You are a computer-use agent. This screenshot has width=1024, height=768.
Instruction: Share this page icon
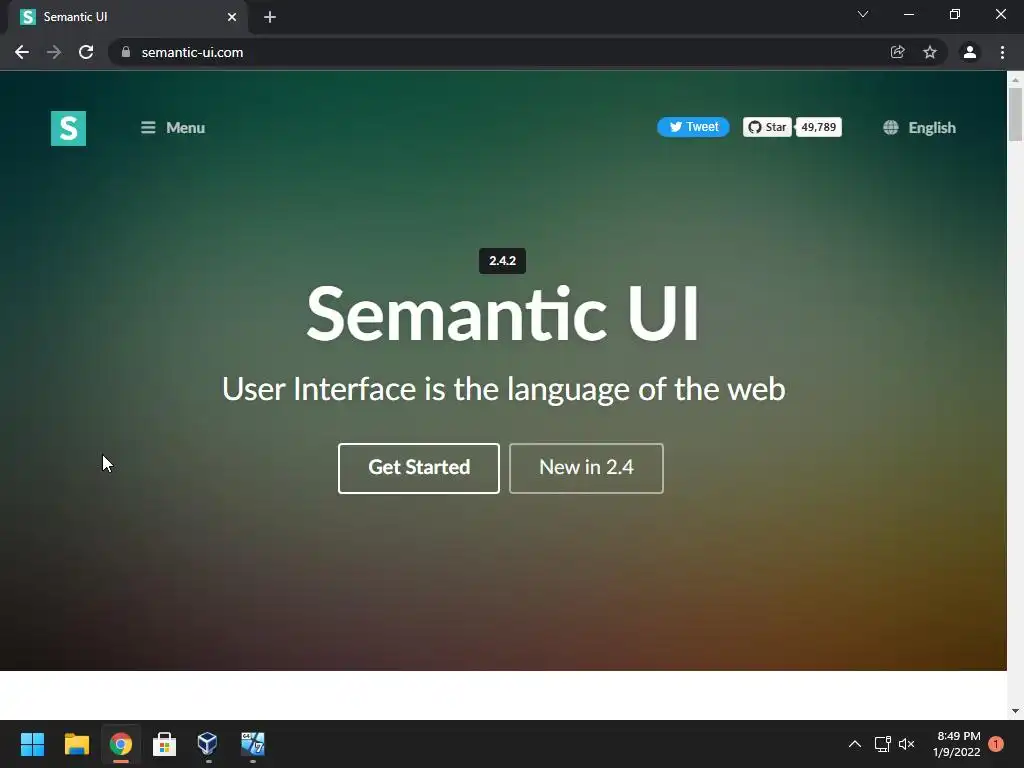pos(898,52)
